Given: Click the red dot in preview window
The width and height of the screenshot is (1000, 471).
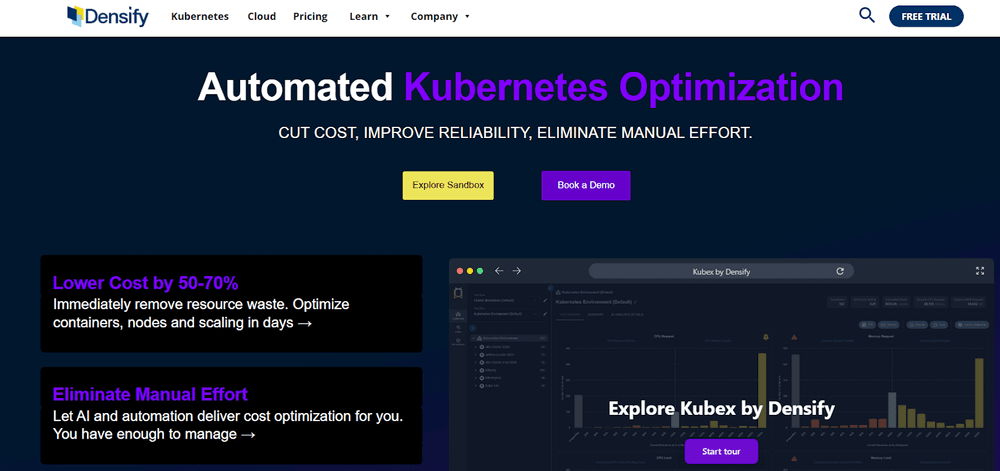Looking at the screenshot, I should 461,271.
